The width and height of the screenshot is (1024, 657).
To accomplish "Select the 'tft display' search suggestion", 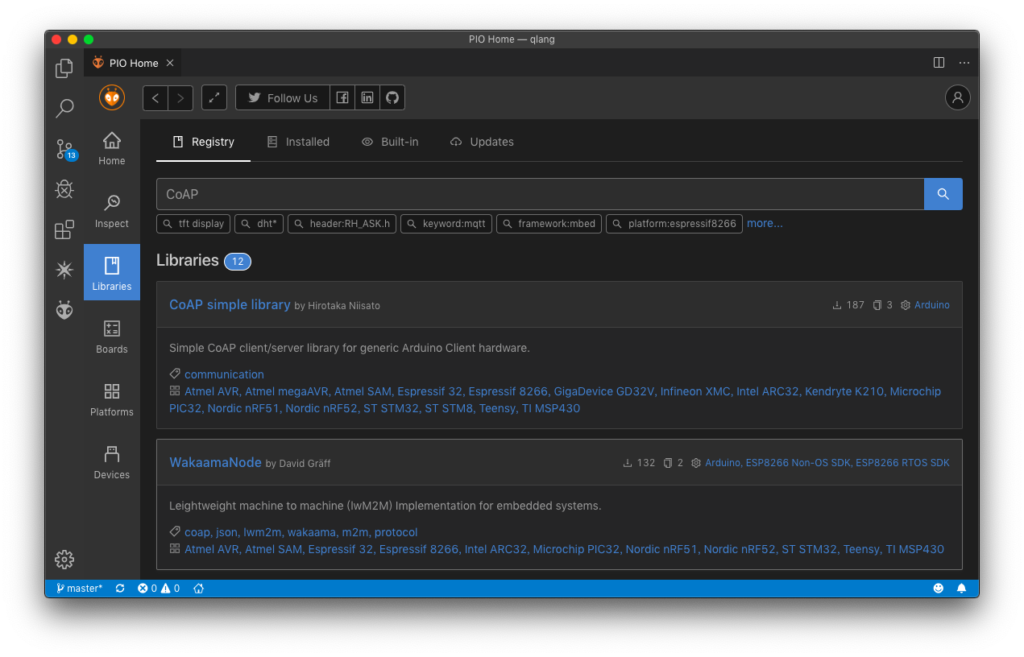I will click(x=193, y=223).
